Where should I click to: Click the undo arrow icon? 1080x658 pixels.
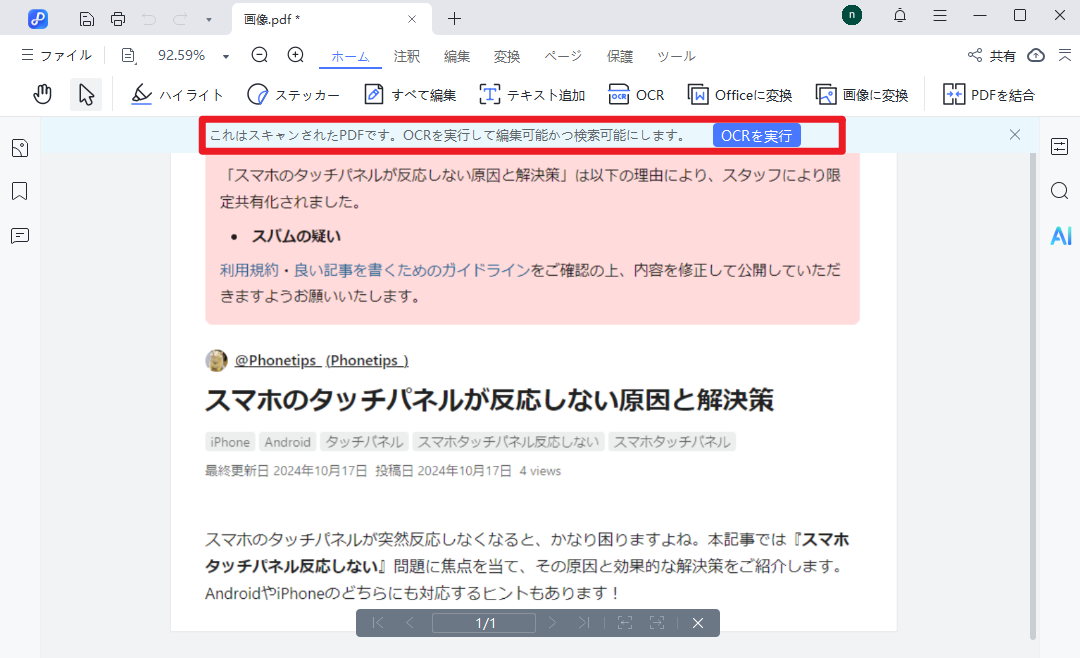[x=149, y=19]
